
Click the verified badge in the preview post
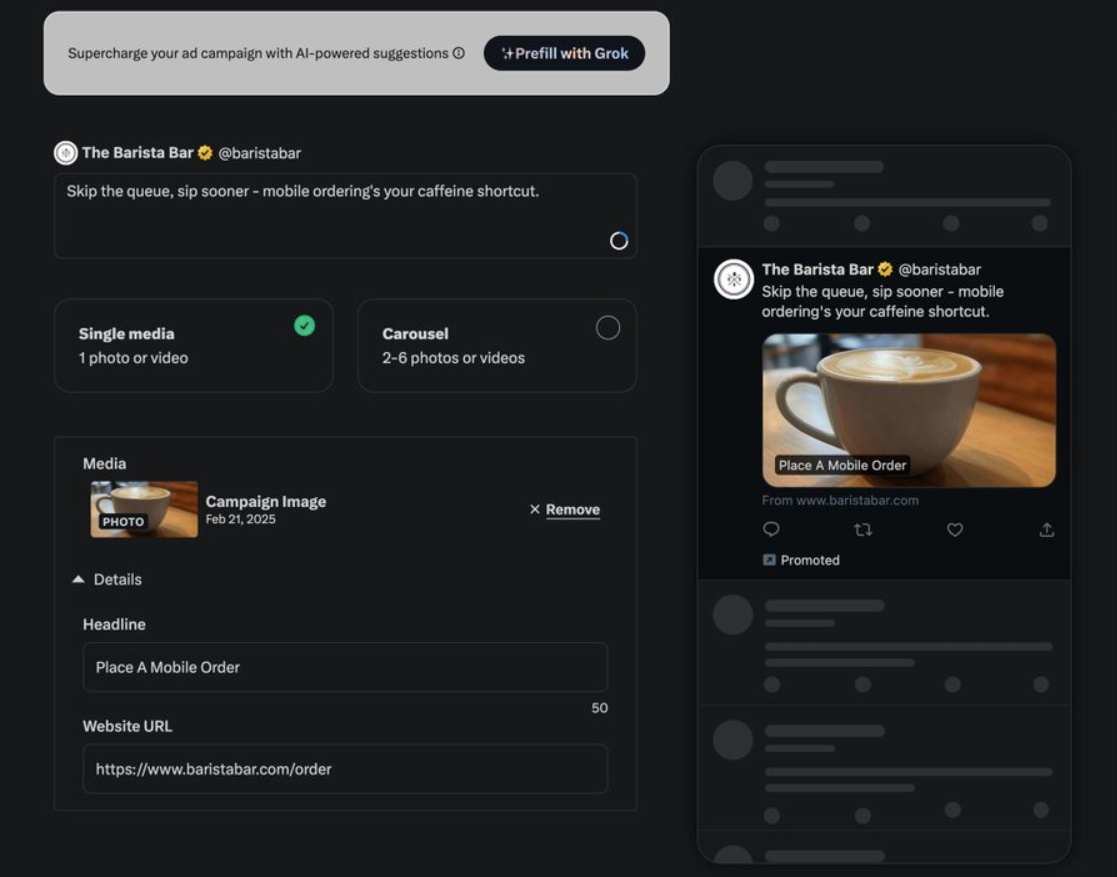[885, 269]
